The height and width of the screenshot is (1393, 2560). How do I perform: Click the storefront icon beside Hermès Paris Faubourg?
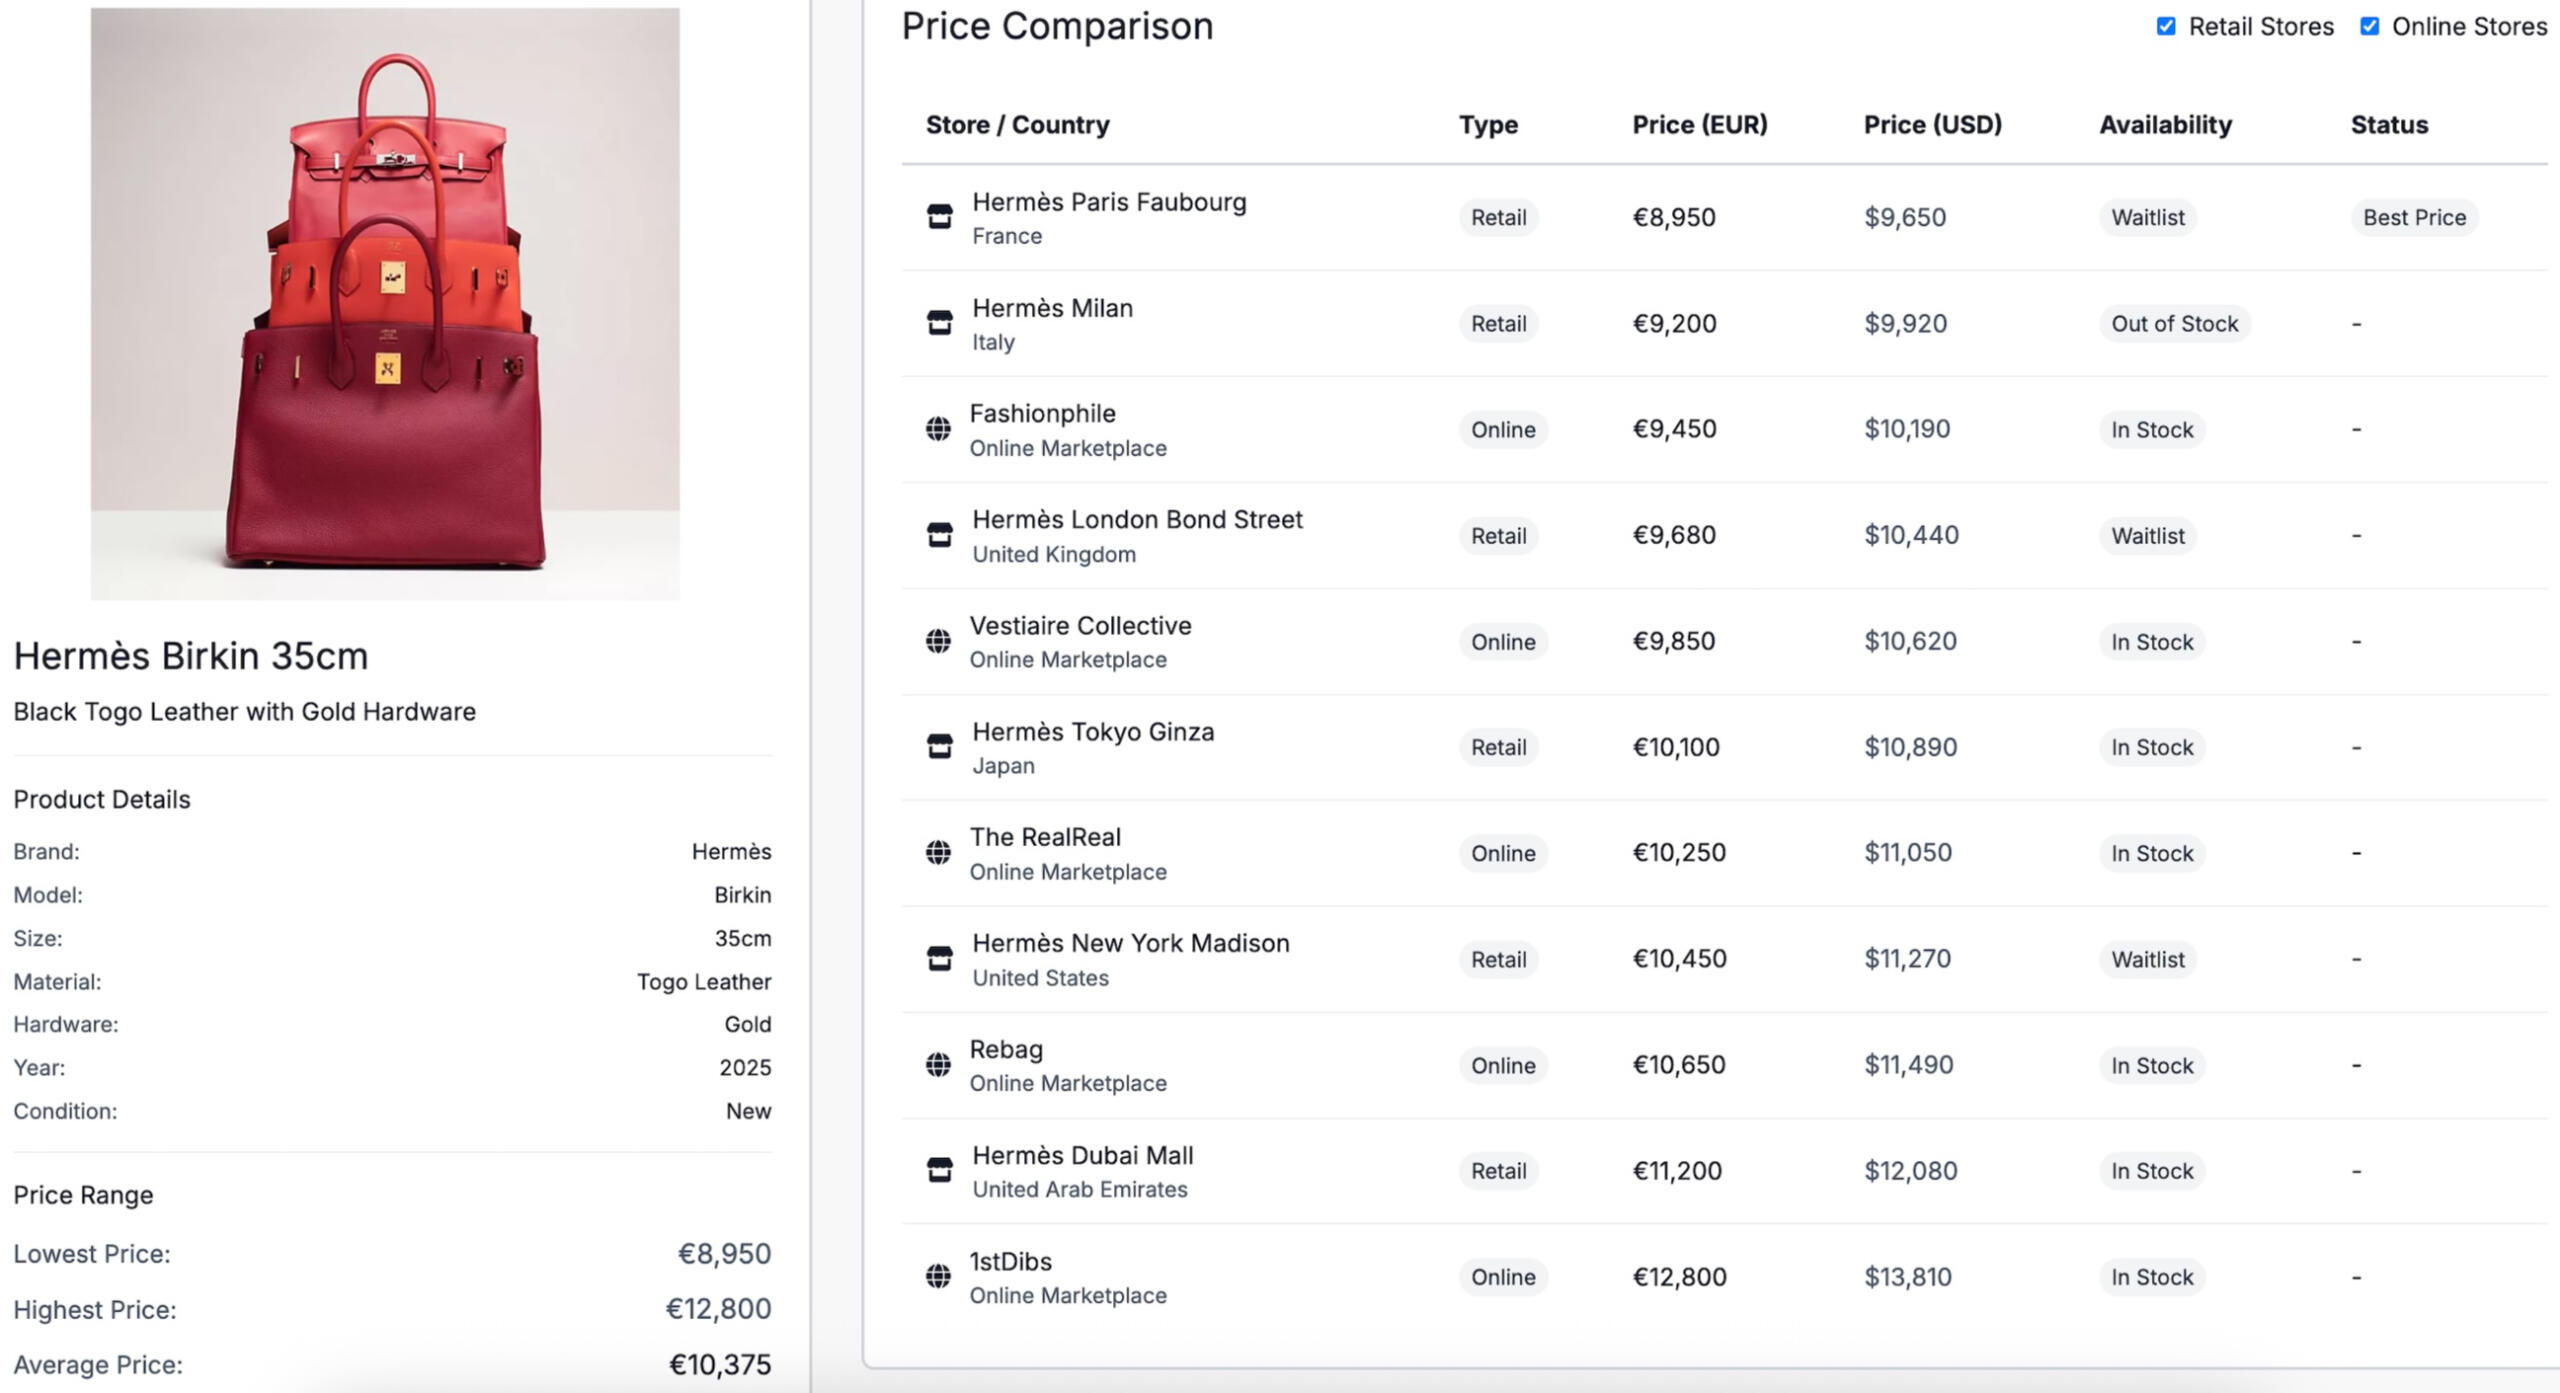click(939, 217)
